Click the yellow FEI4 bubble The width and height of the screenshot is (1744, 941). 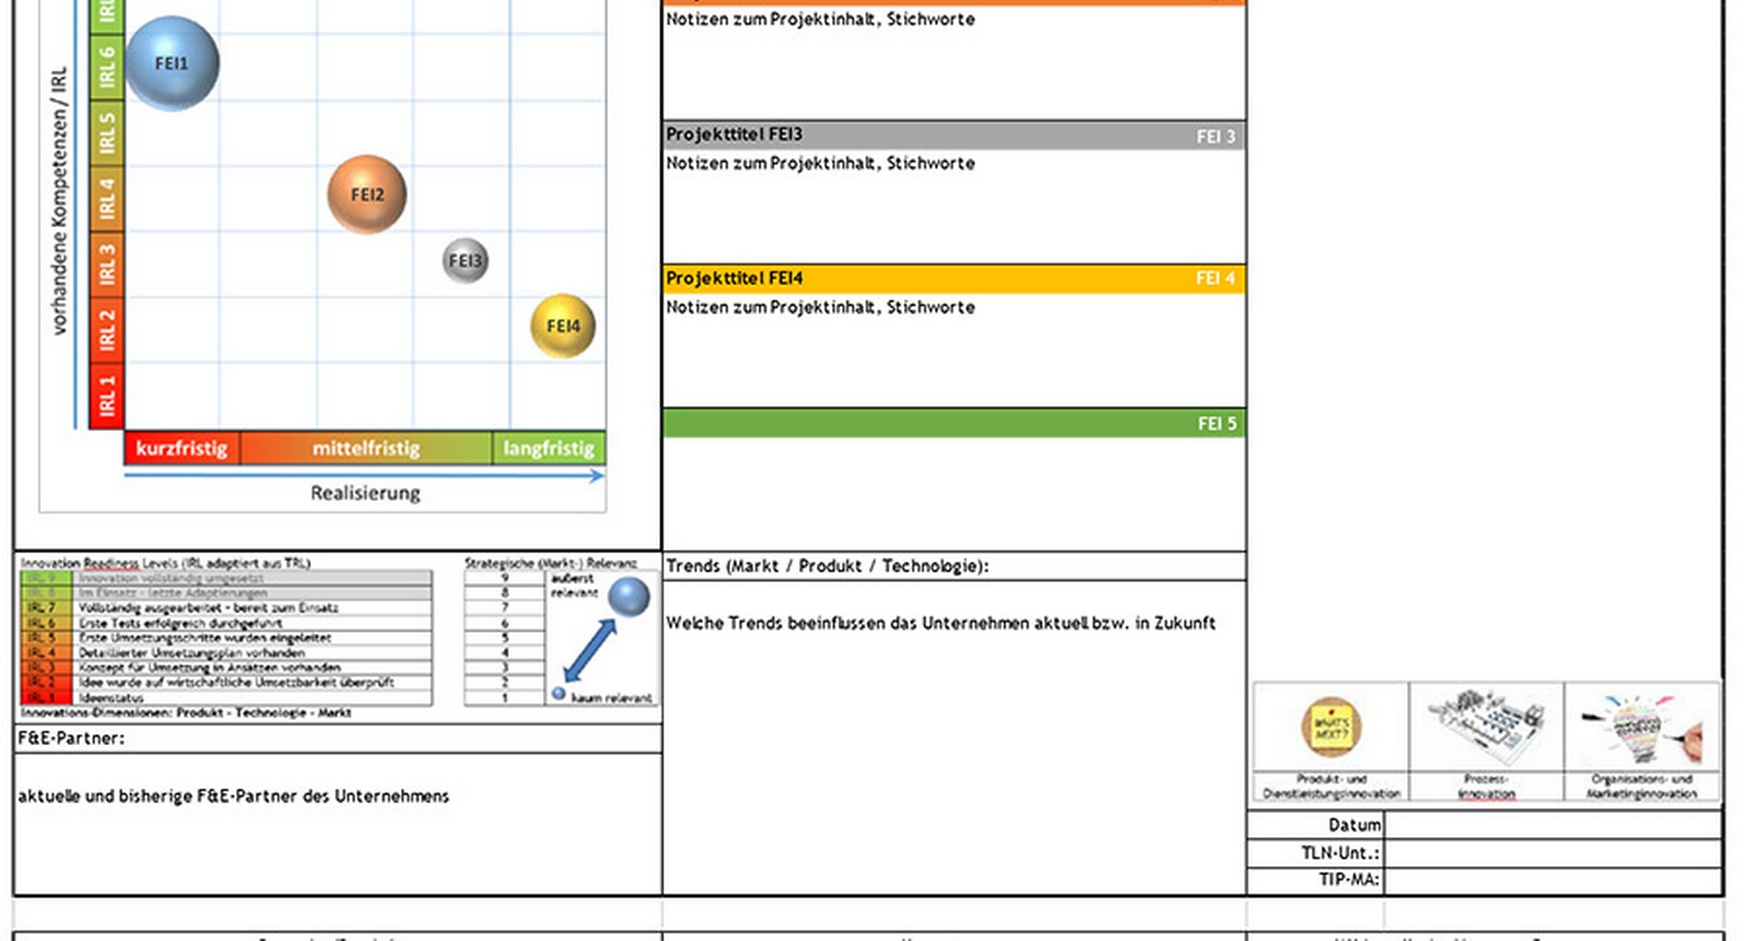click(x=563, y=326)
